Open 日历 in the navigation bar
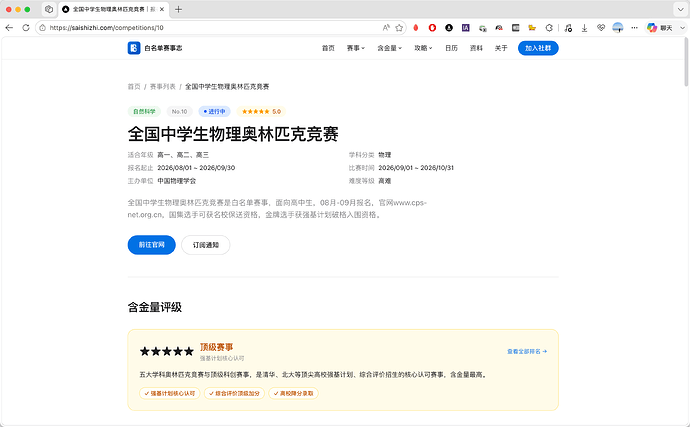This screenshot has height=427, width=690. tap(451, 48)
